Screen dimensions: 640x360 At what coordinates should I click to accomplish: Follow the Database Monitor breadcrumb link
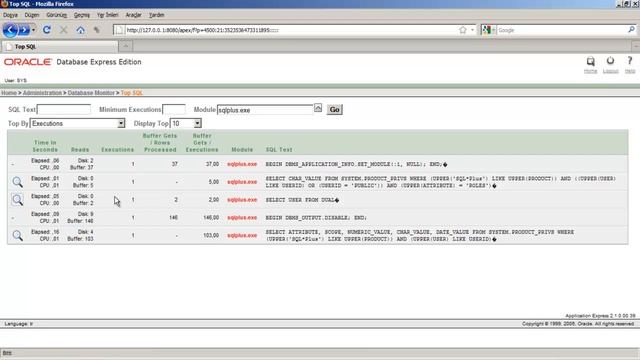pyautogui.click(x=91, y=93)
